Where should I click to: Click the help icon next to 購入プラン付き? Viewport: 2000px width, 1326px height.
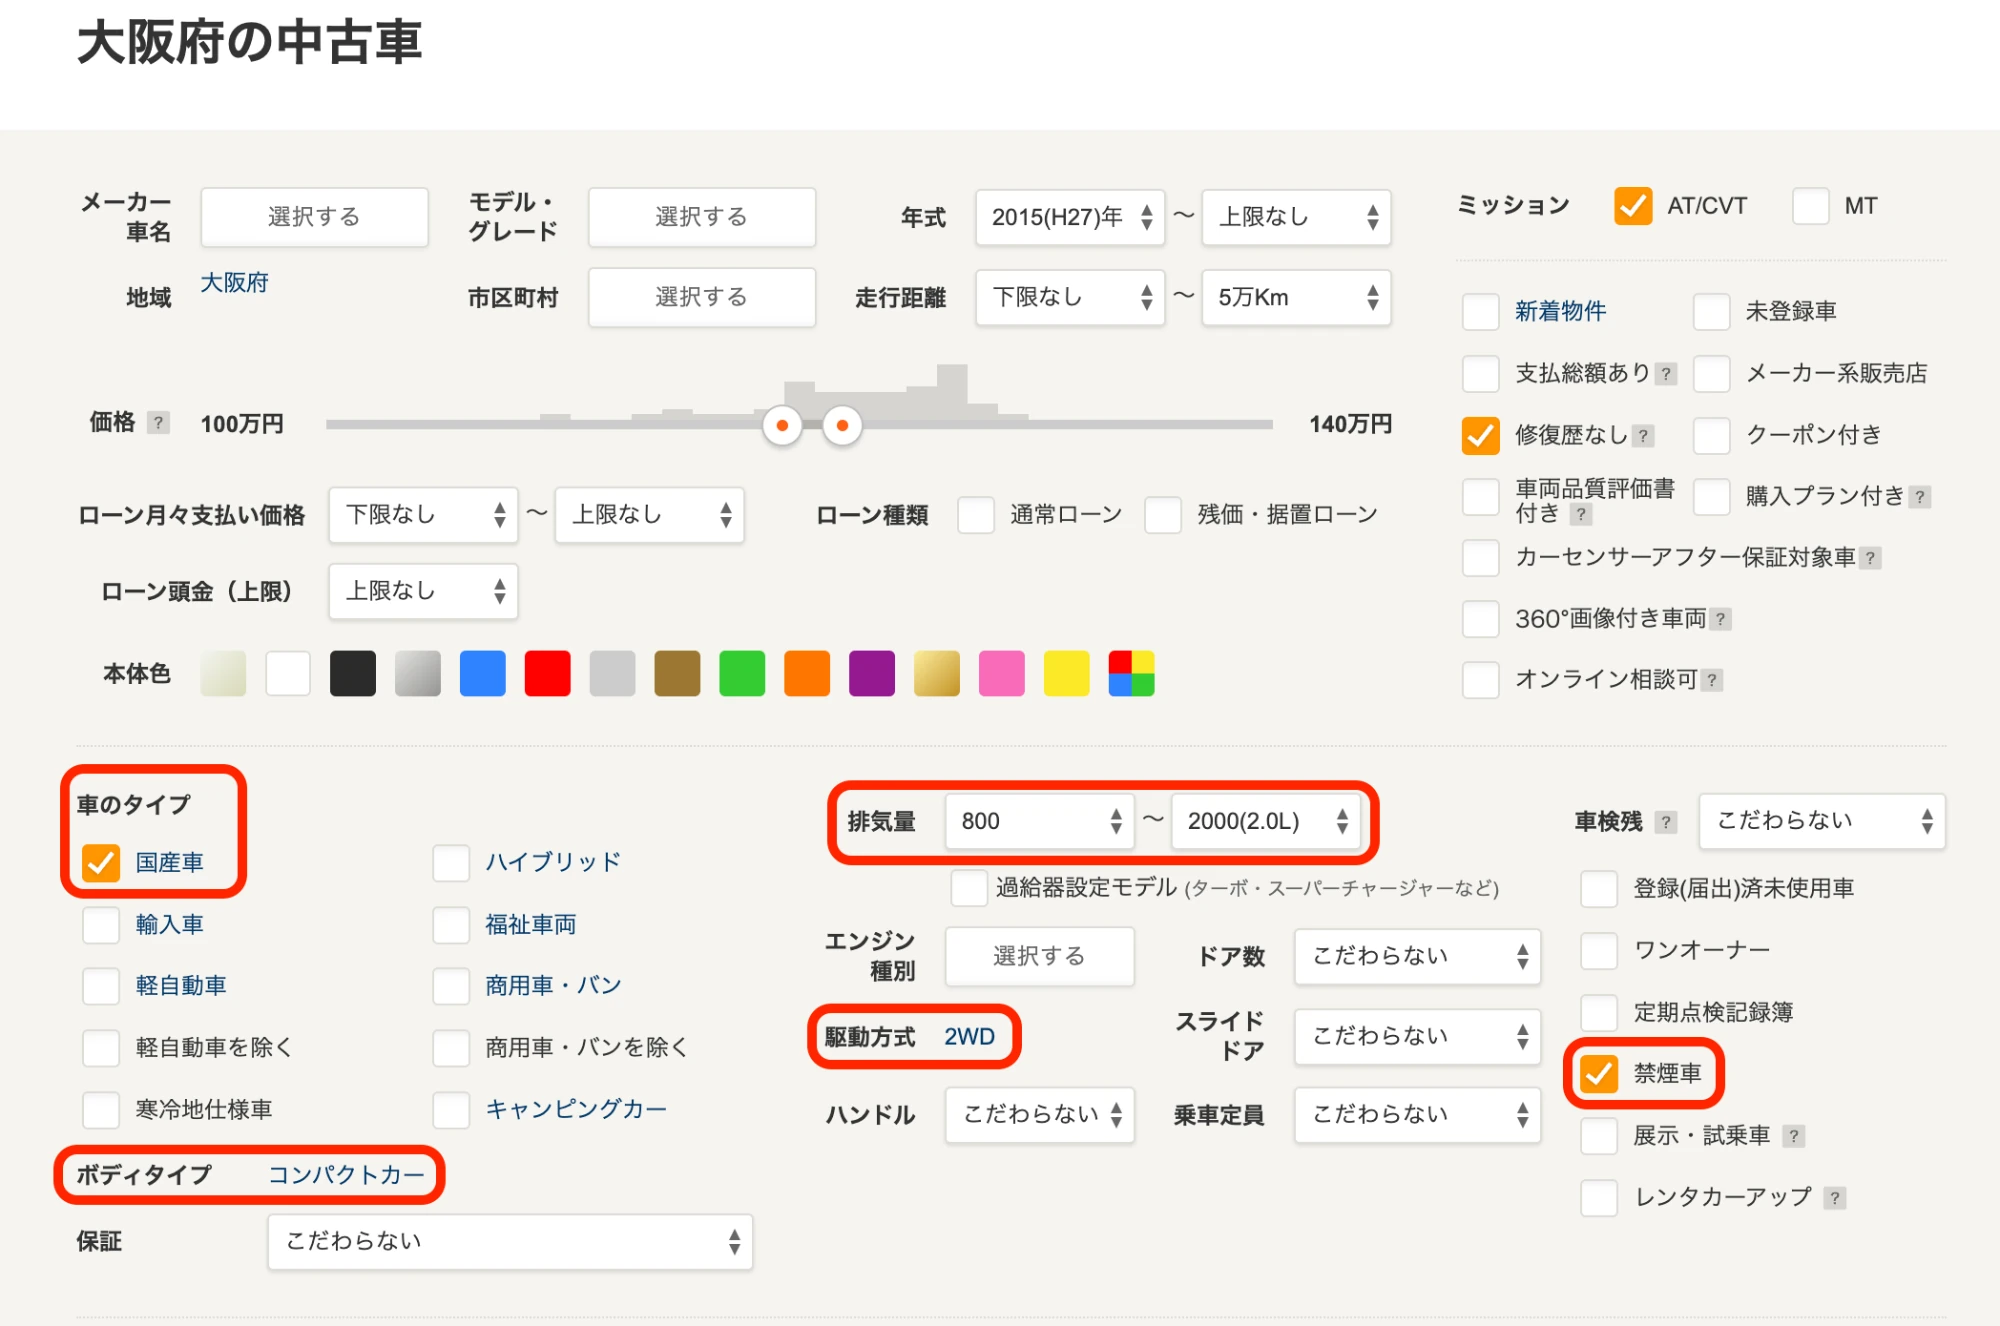1919,497
